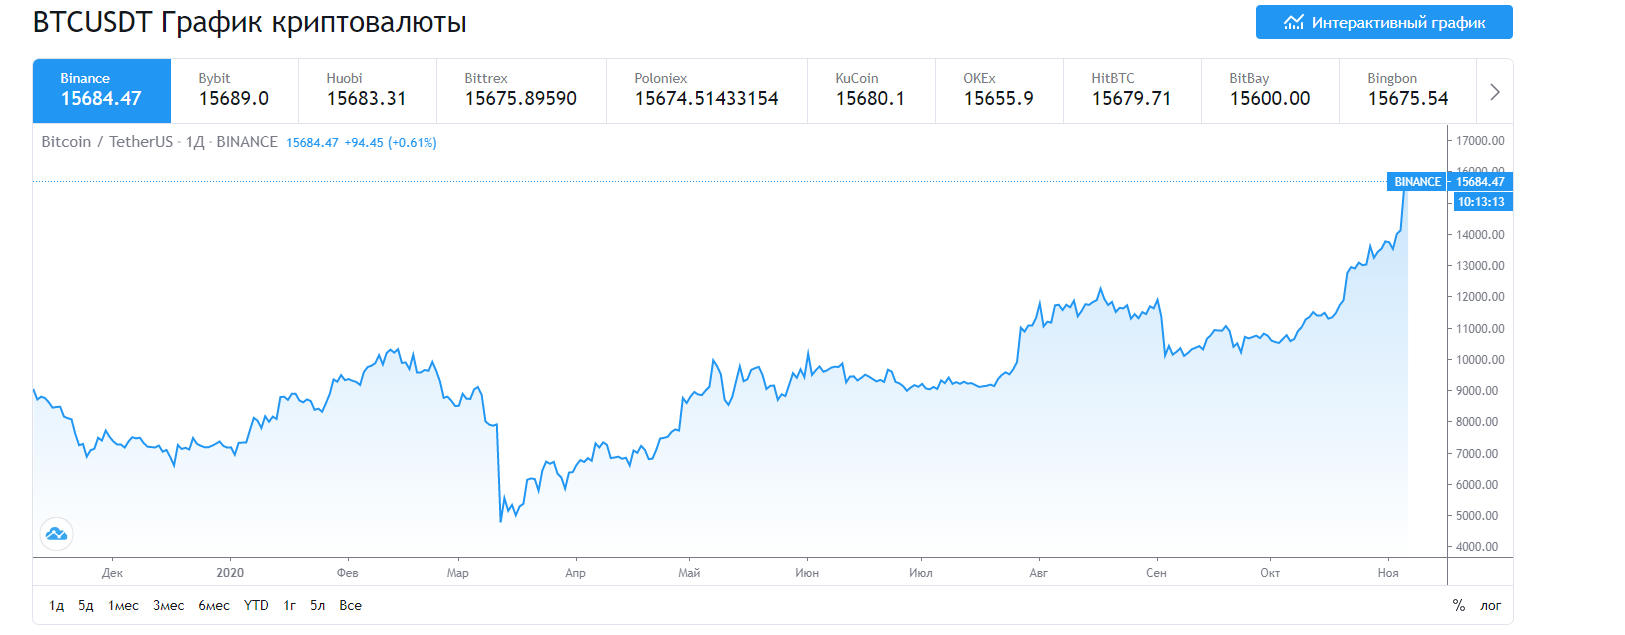Show more exchanges with right chevron arrow

point(1495,92)
